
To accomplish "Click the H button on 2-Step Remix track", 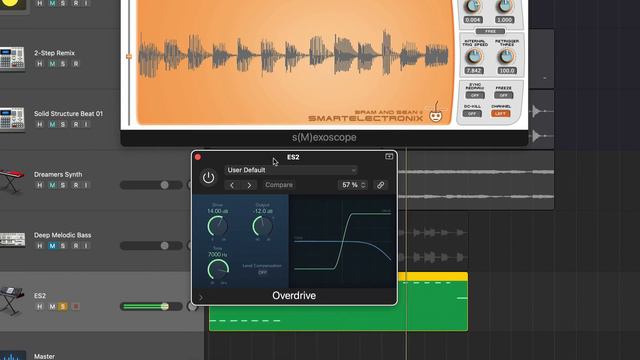I will (40, 64).
